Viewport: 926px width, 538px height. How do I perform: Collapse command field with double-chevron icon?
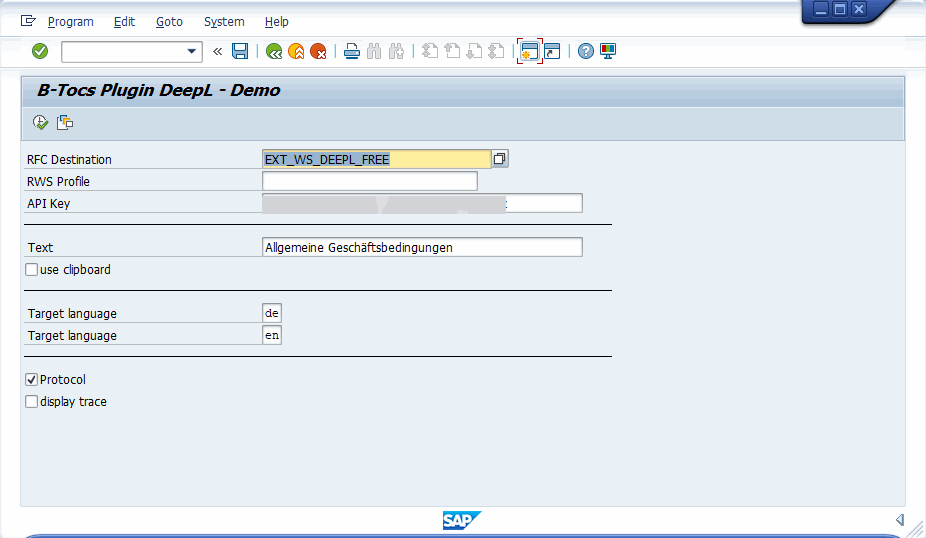[217, 51]
